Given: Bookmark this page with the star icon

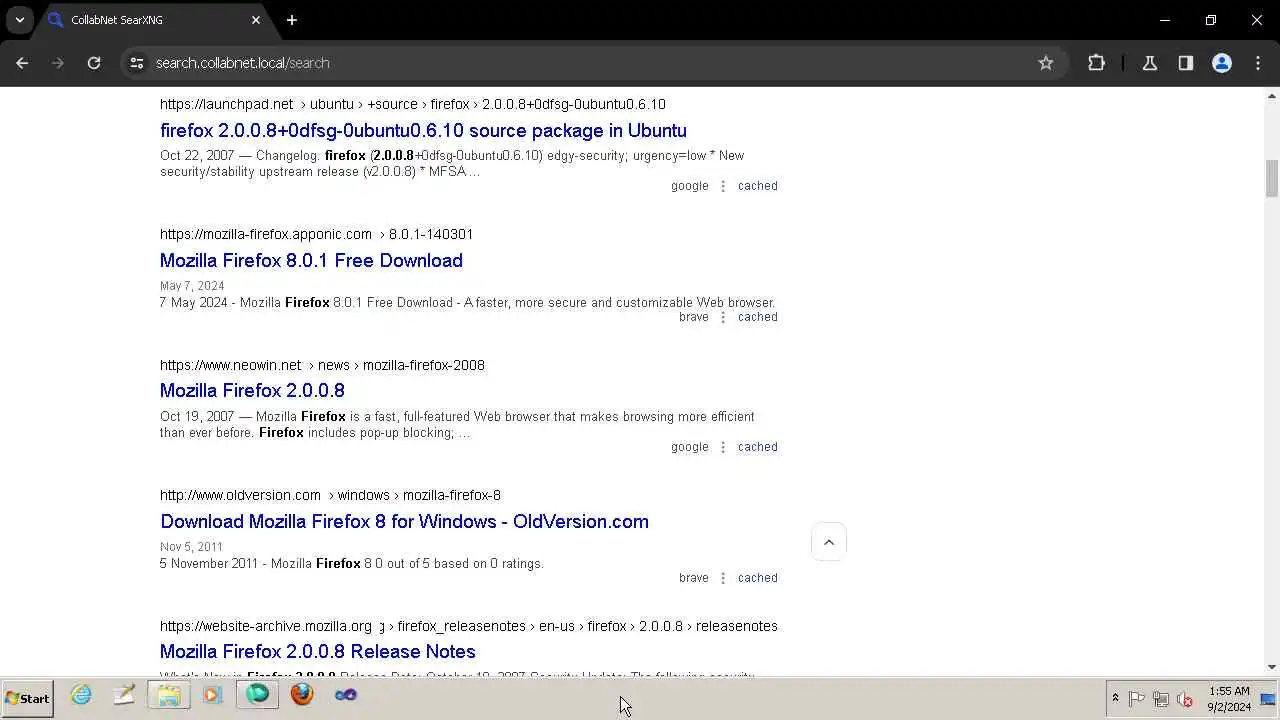Looking at the screenshot, I should (1046, 63).
